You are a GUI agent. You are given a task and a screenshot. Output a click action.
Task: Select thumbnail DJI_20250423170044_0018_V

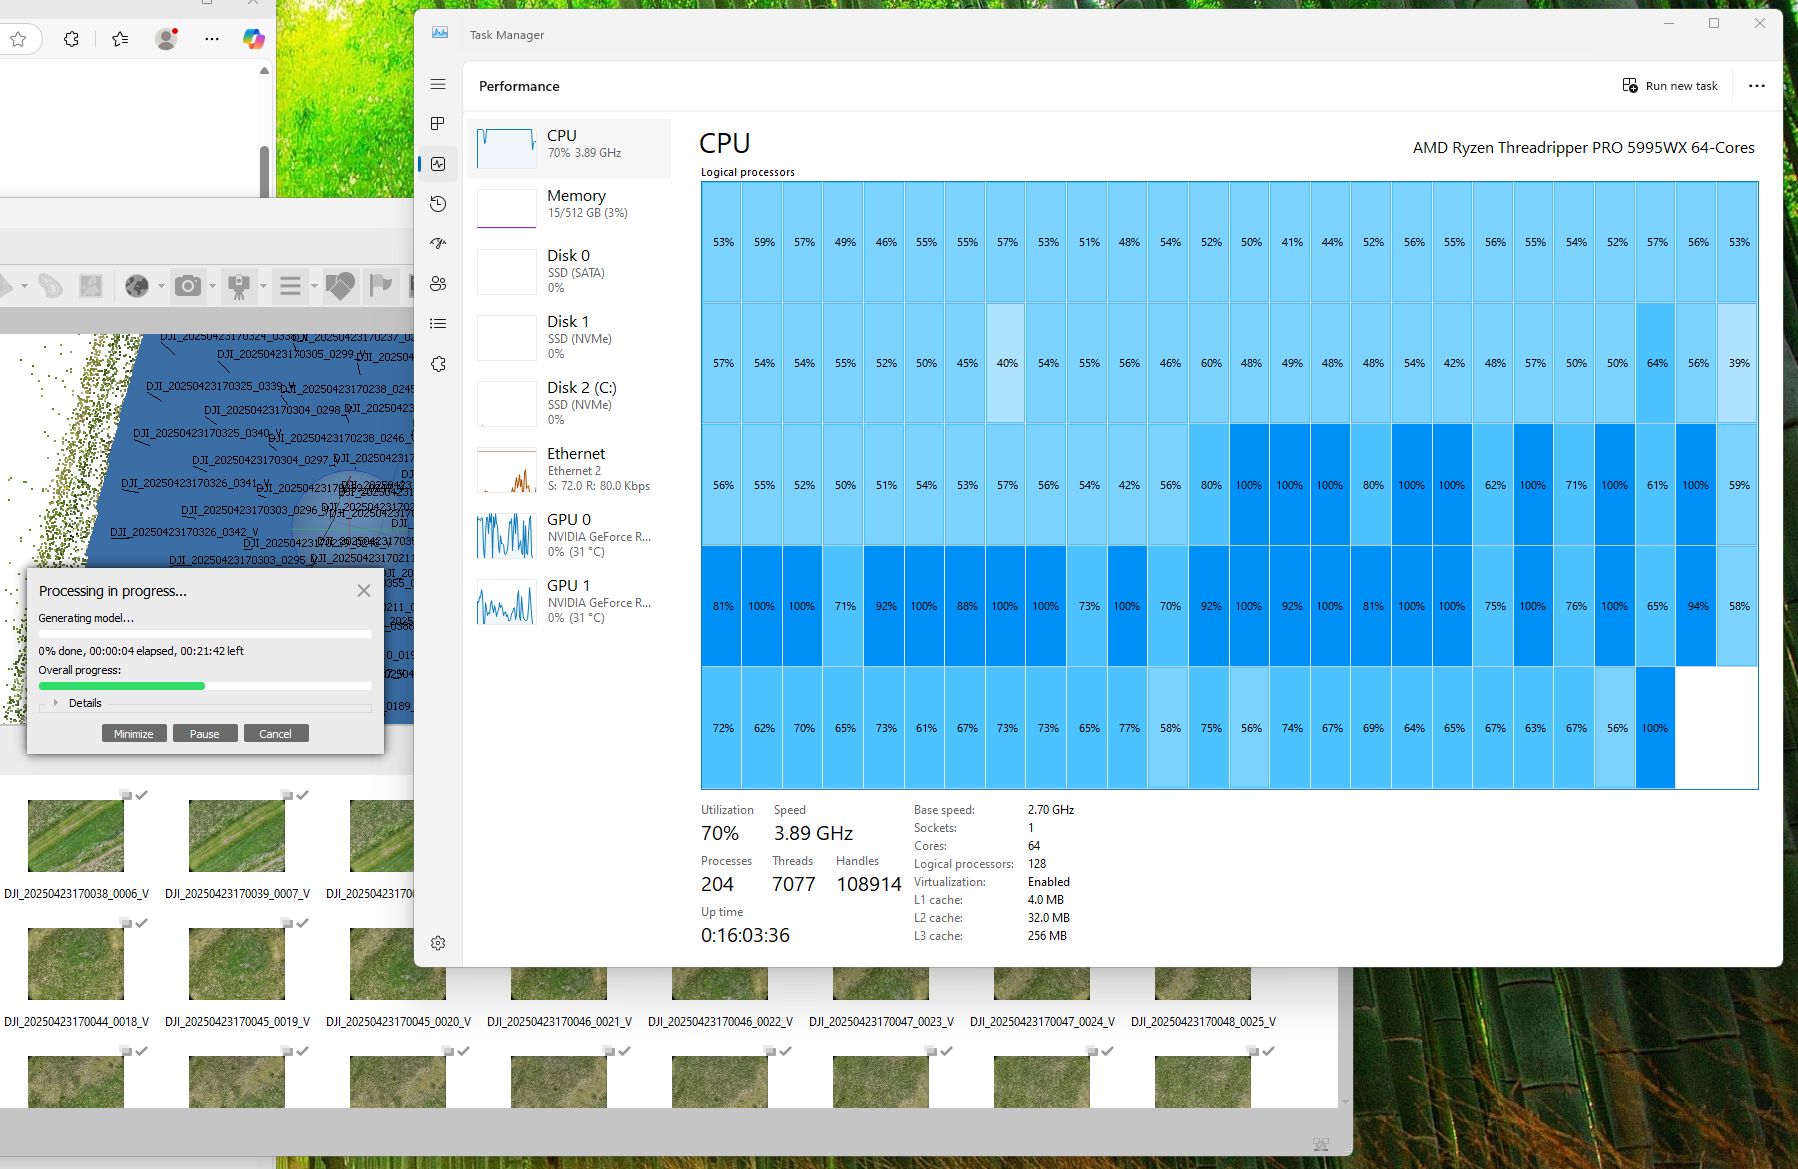(x=76, y=965)
